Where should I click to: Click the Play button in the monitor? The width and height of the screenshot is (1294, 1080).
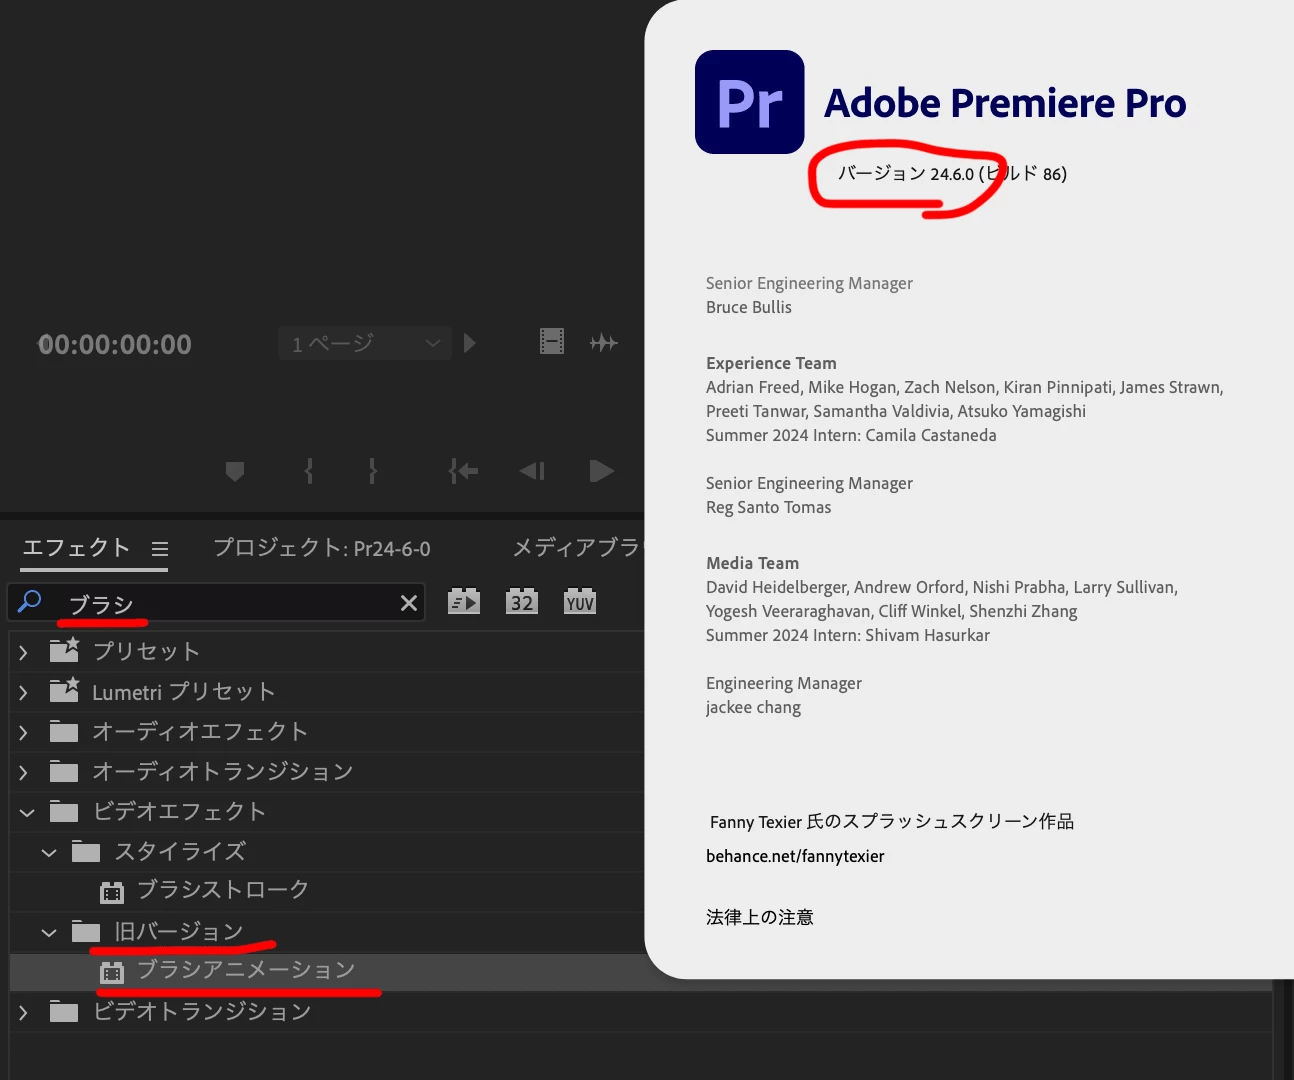[601, 471]
